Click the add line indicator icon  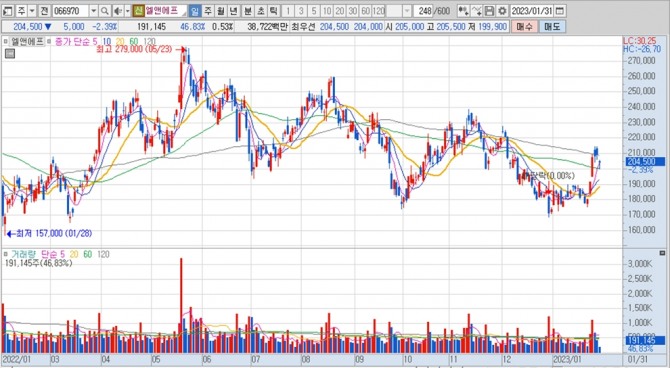(477, 11)
